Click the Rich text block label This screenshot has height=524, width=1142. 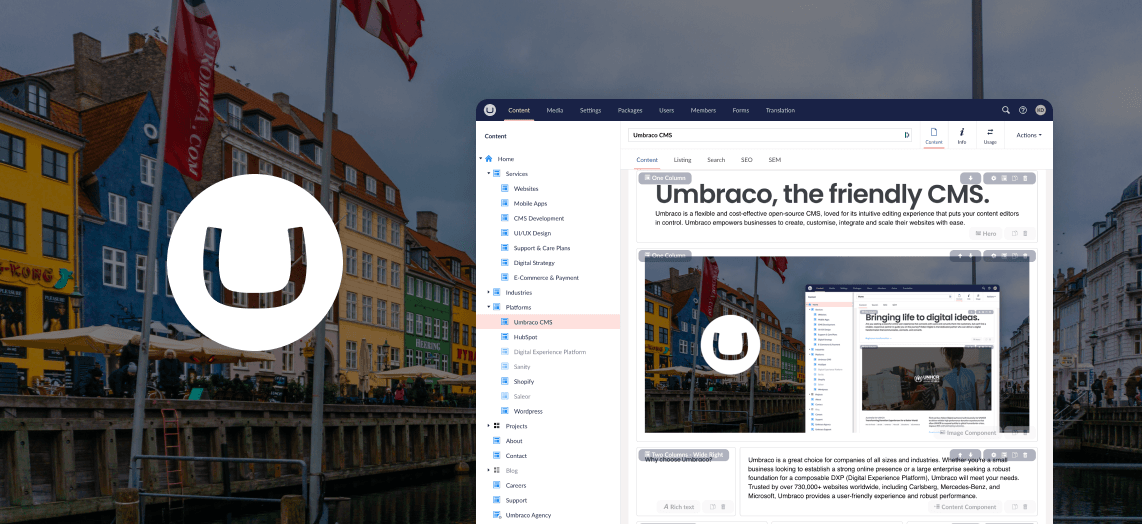(x=679, y=507)
